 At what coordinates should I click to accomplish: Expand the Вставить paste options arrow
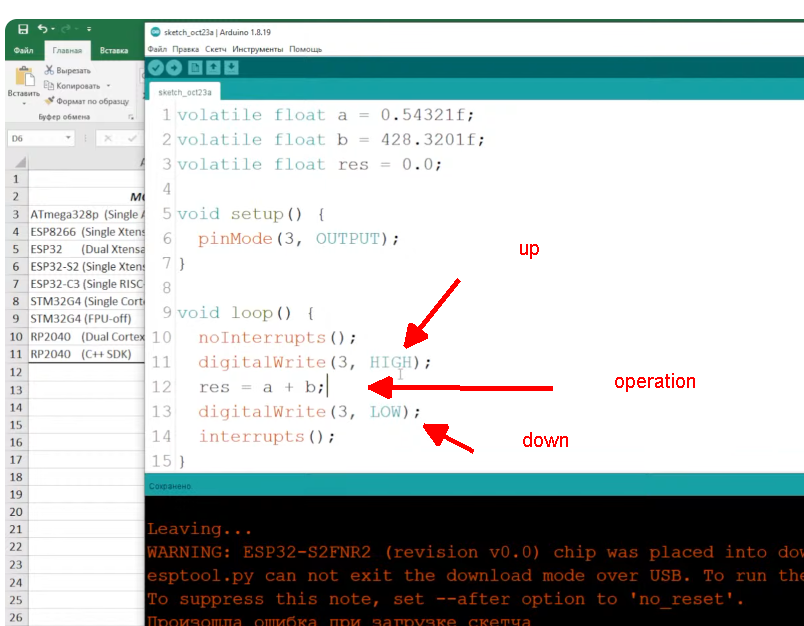point(24,103)
